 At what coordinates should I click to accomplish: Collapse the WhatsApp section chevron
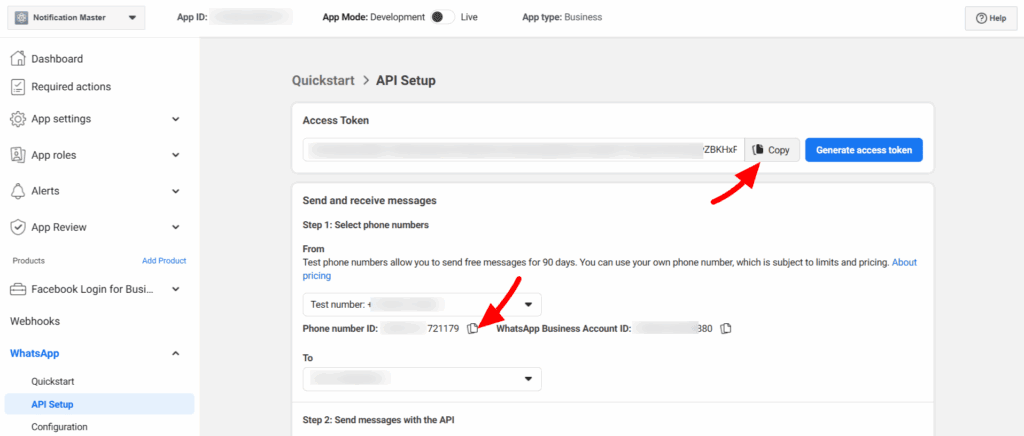pyautogui.click(x=175, y=353)
